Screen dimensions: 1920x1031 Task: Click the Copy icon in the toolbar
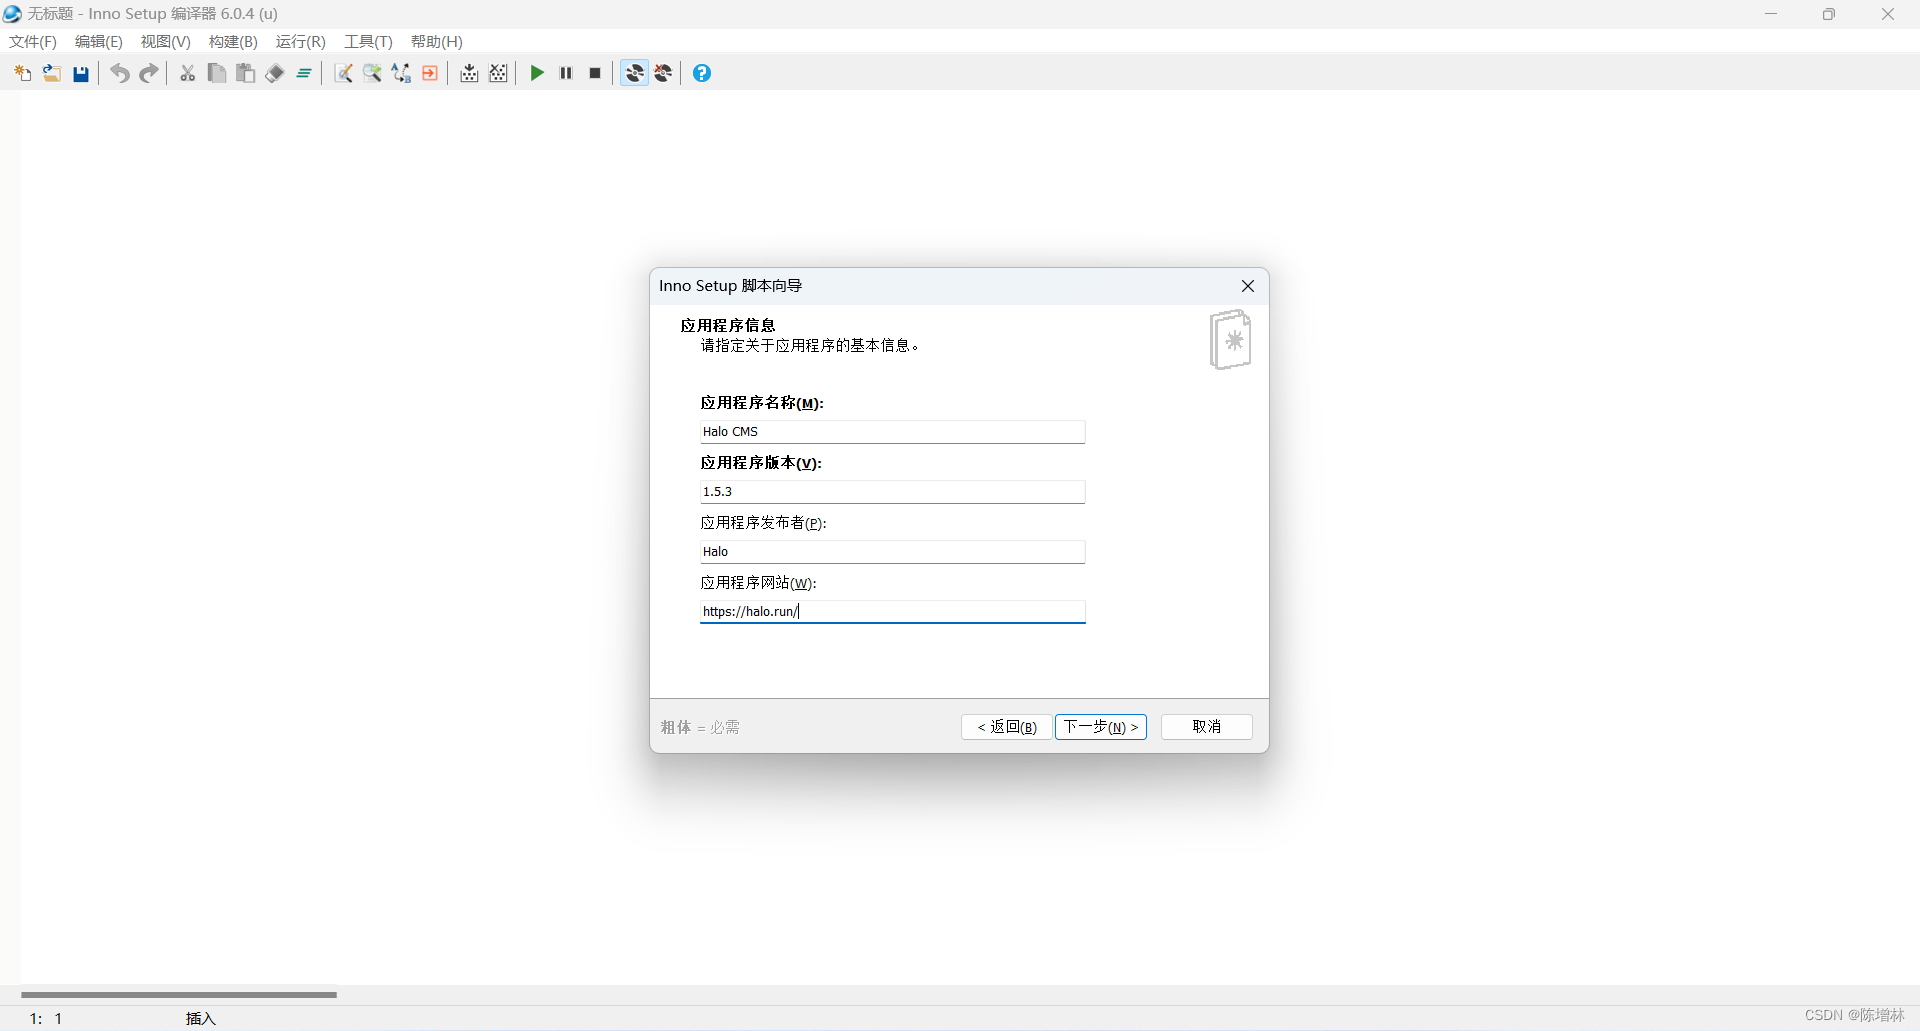click(216, 73)
